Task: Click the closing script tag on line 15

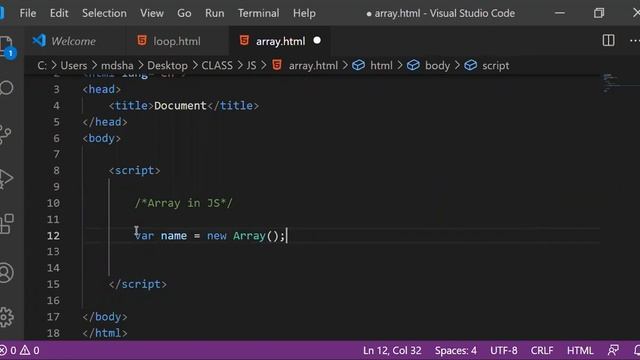Action: point(138,284)
